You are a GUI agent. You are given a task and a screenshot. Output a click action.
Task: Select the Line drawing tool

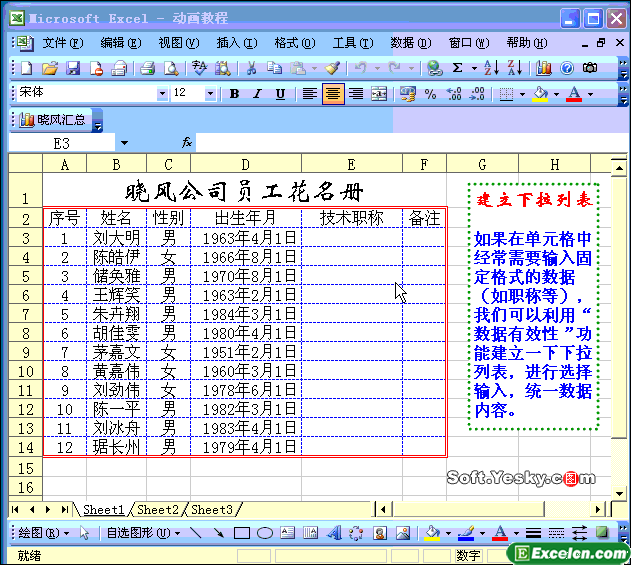point(196,534)
